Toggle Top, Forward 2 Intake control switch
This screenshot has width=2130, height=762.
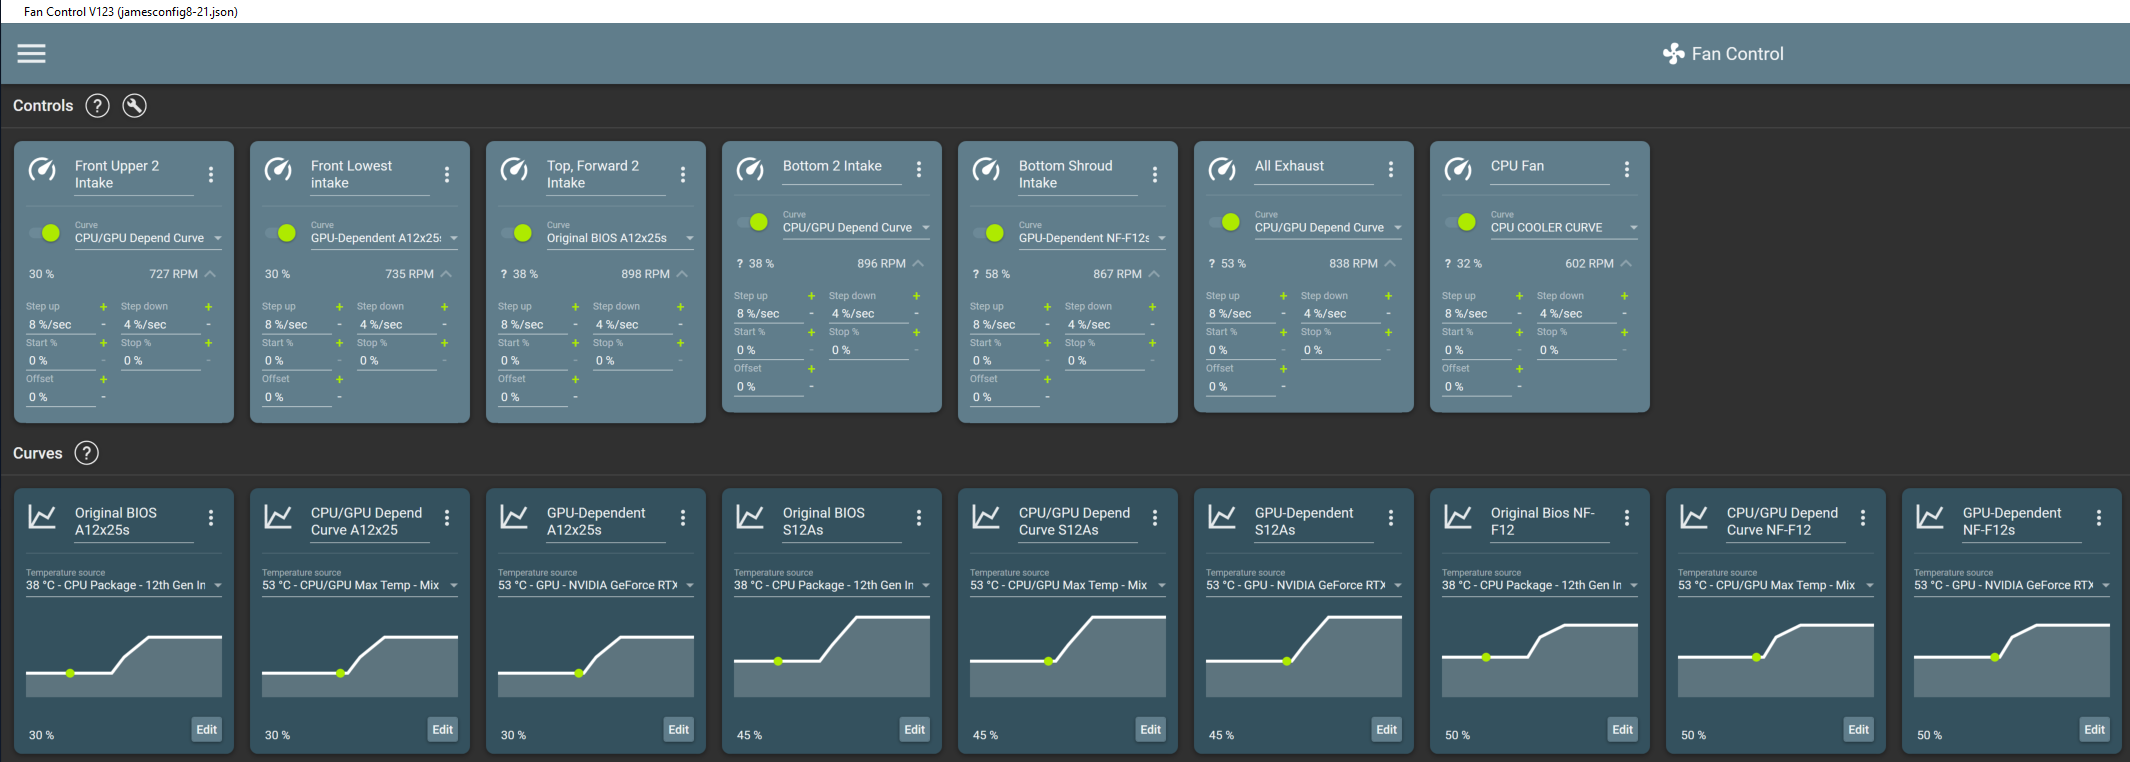click(517, 232)
